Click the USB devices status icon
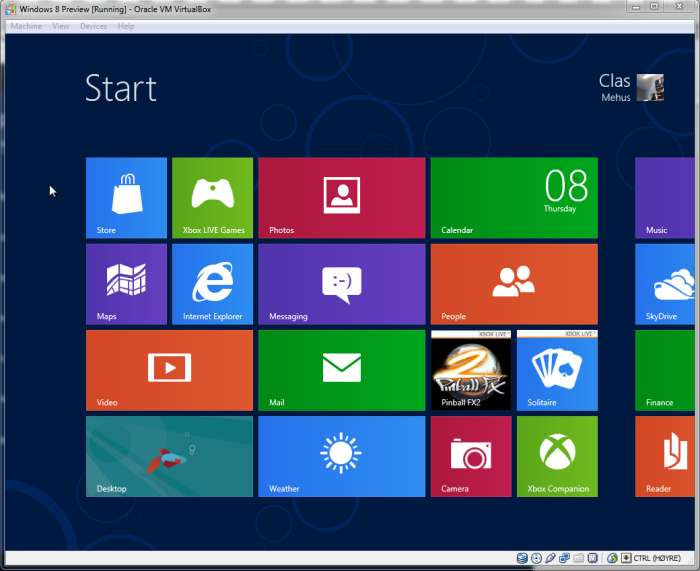Image resolution: width=700 pixels, height=571 pixels. click(550, 558)
